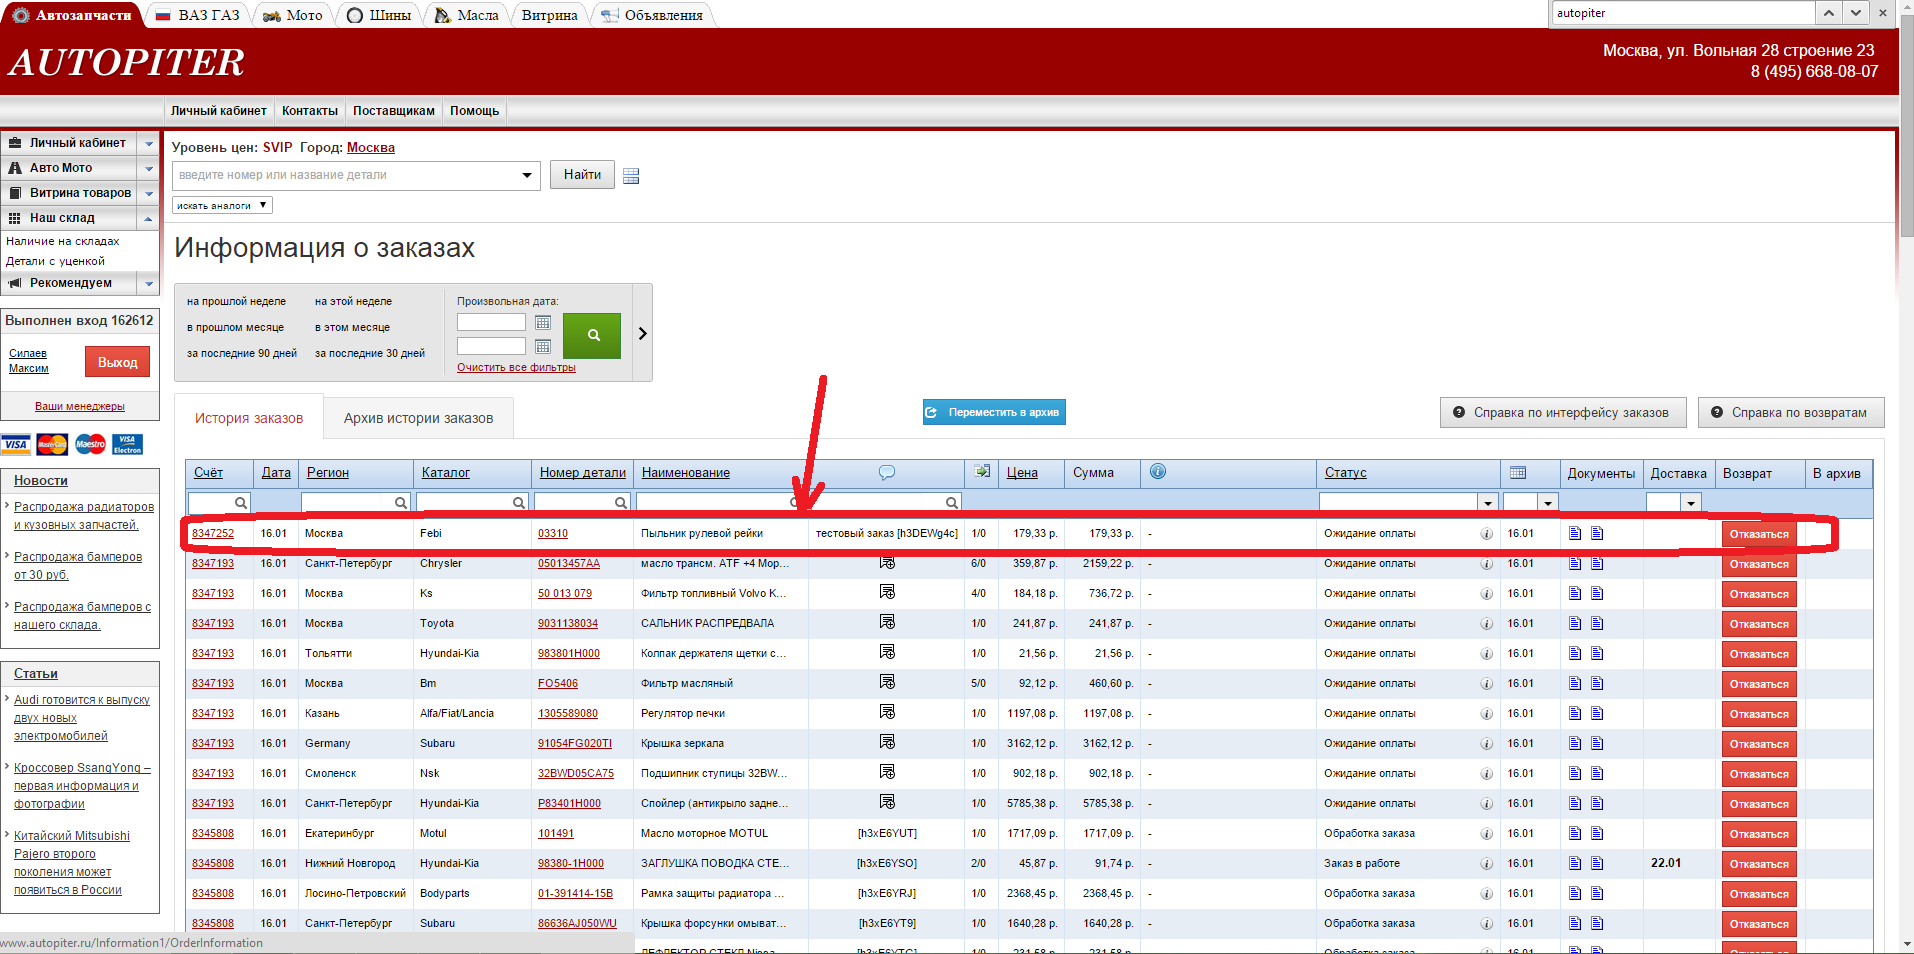Open the first document of order 8347252
The image size is (1914, 954).
point(1575,533)
